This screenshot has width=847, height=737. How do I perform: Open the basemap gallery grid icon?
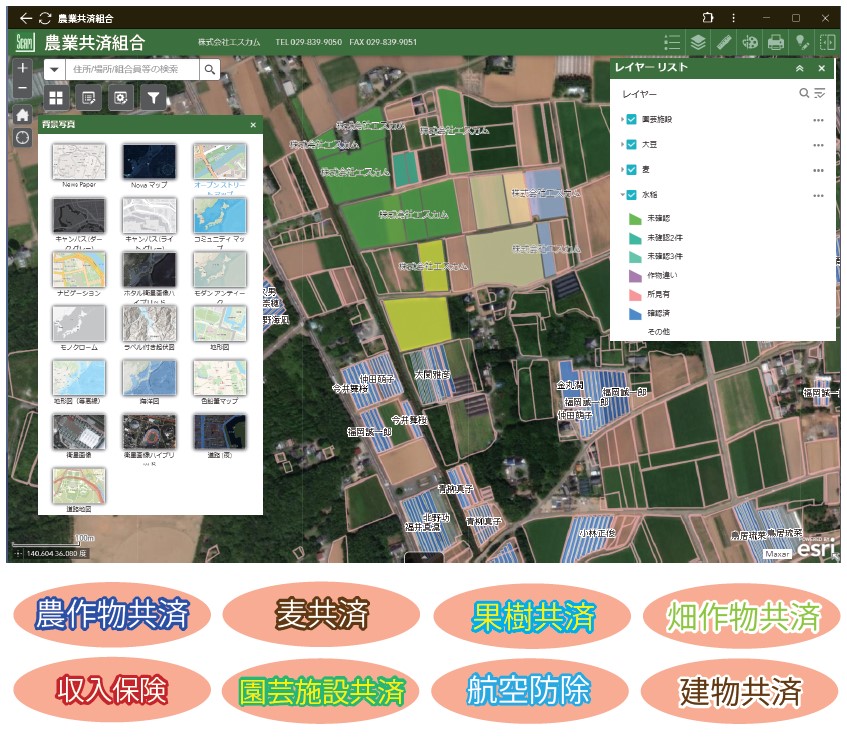point(56,98)
